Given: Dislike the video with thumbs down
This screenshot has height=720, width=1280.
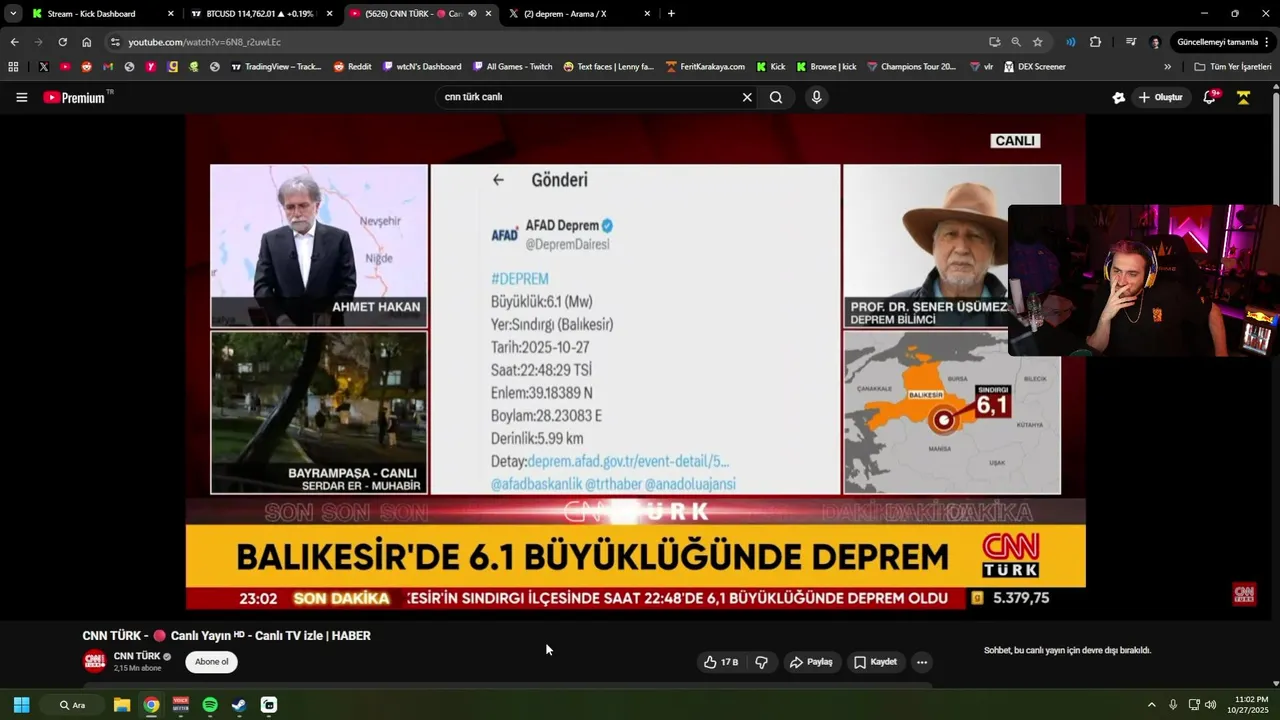Looking at the screenshot, I should [762, 662].
